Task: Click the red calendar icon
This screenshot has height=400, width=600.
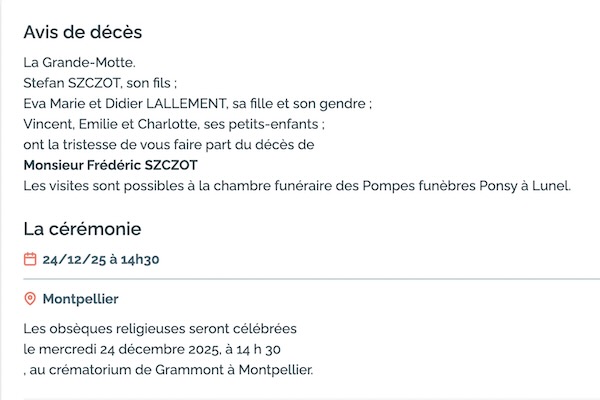Action: point(30,260)
